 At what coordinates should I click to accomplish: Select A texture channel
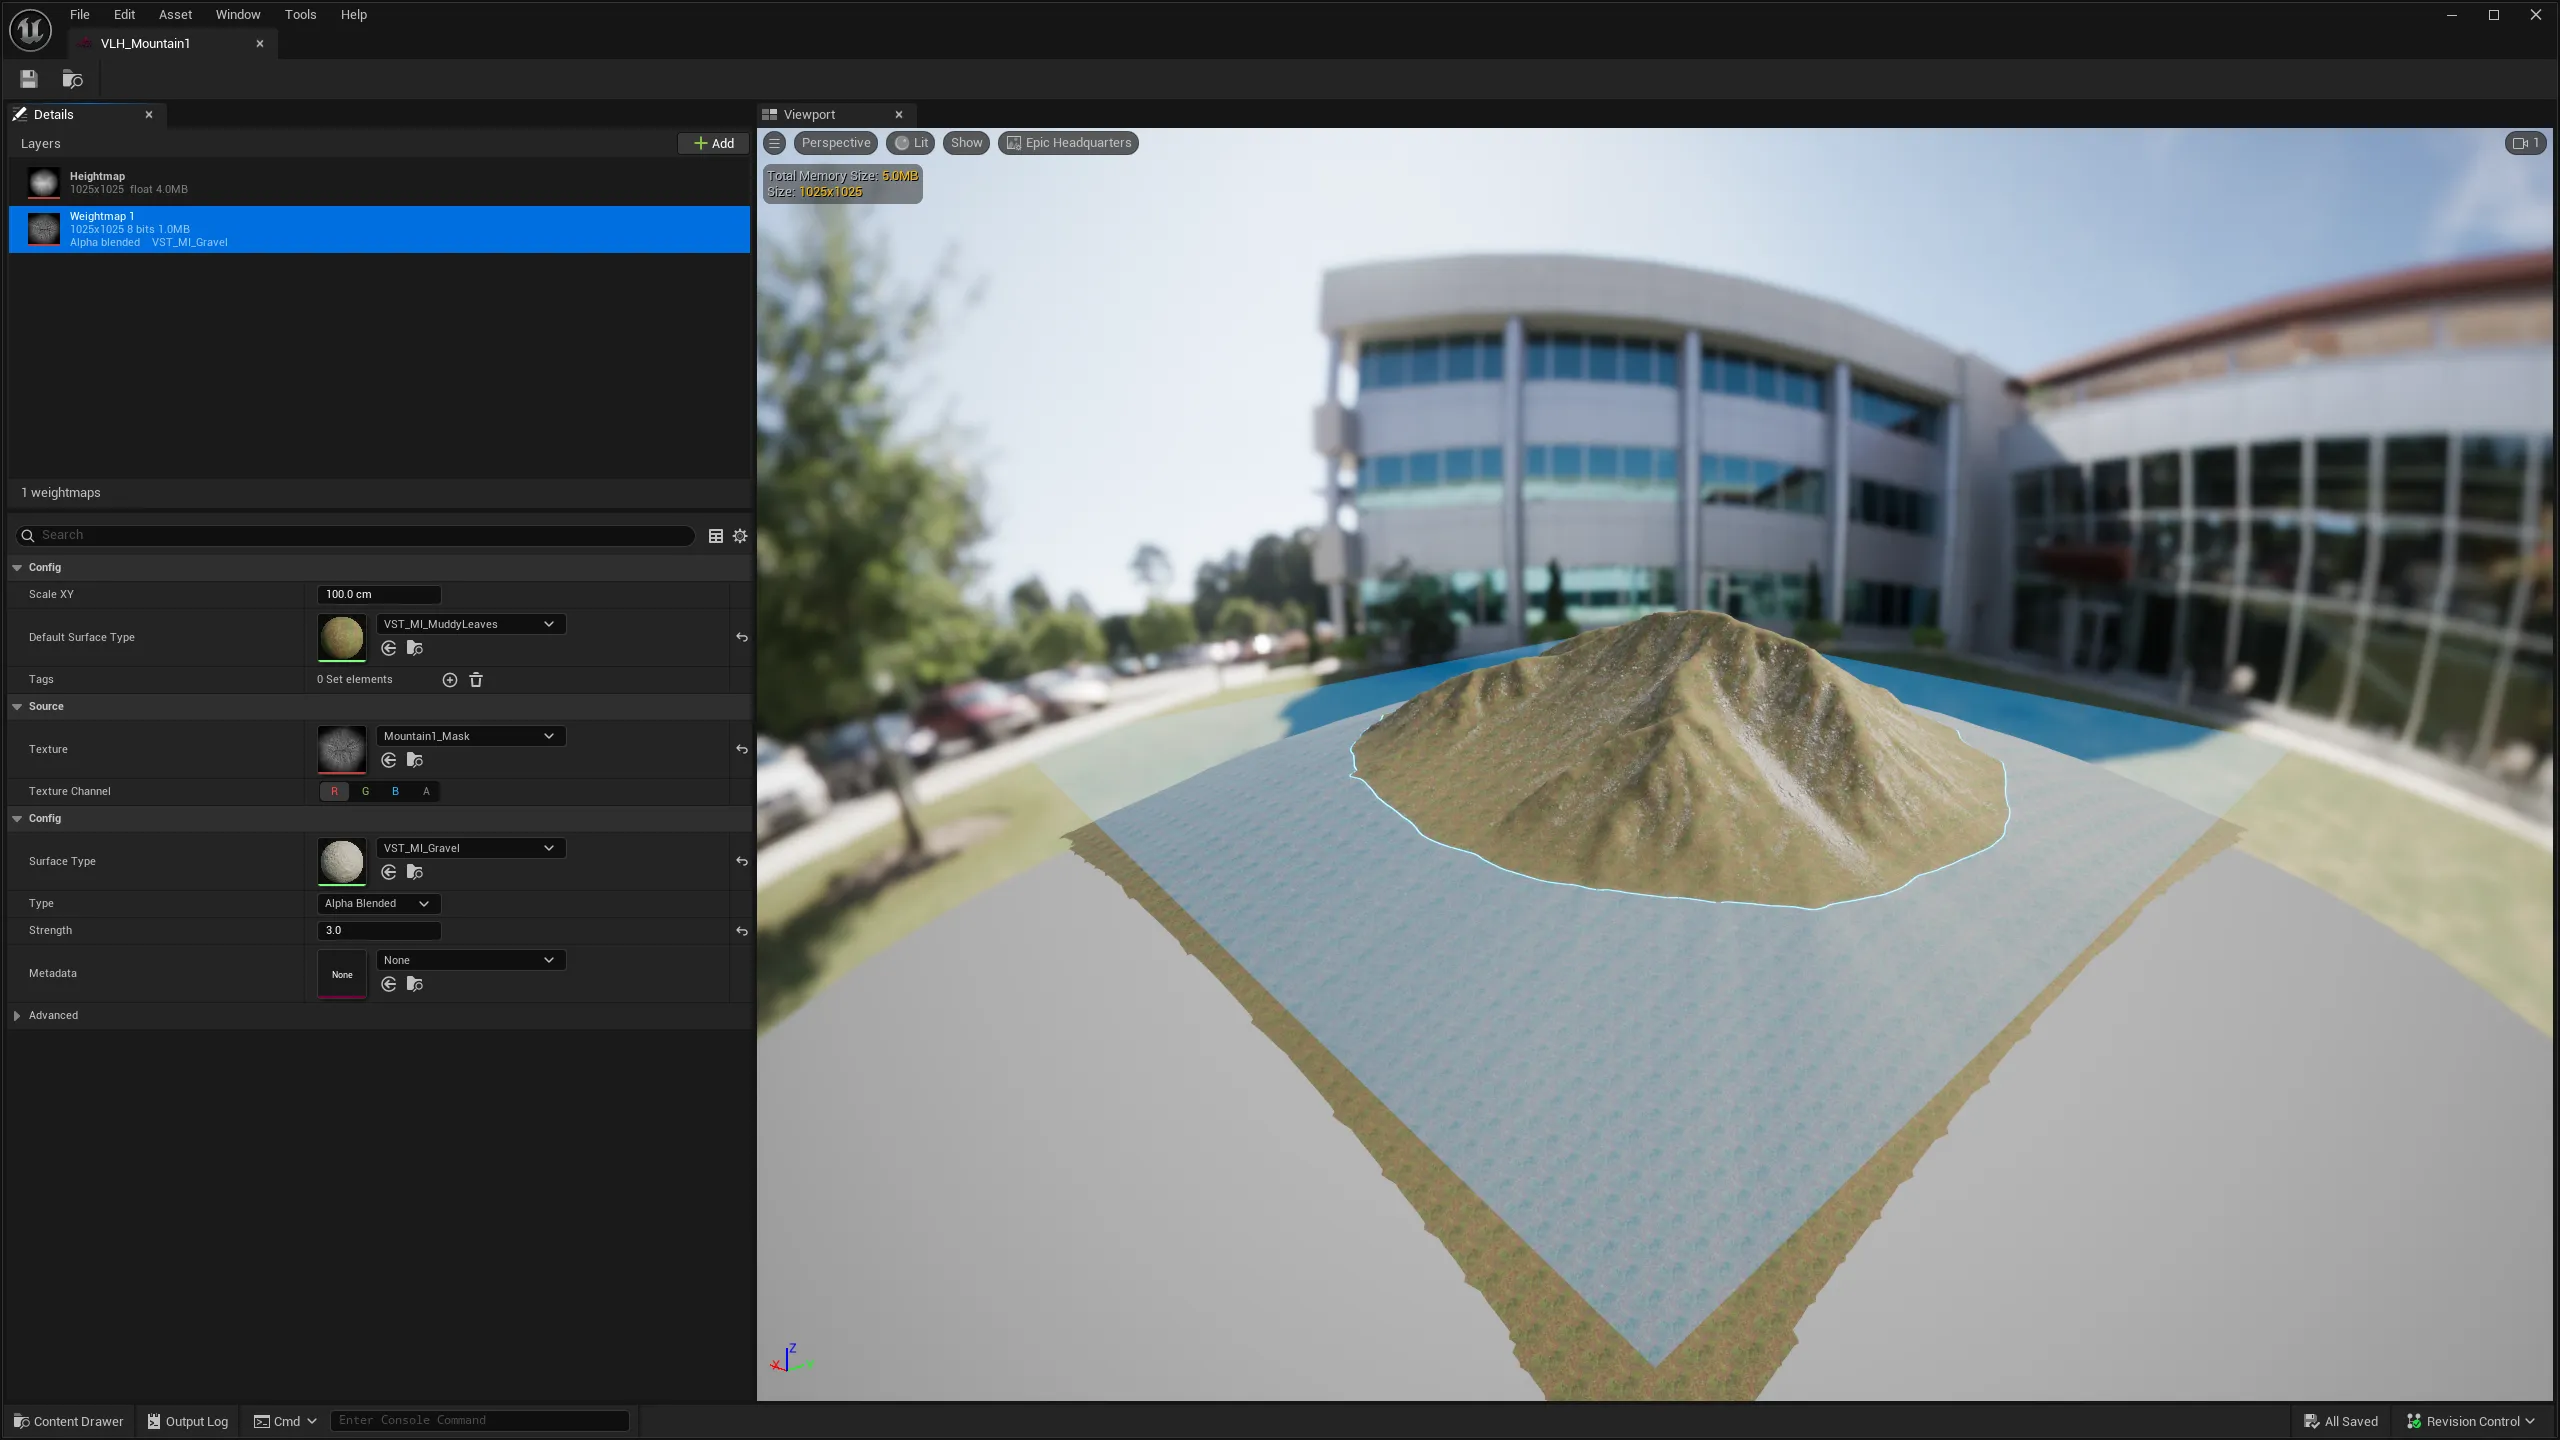[x=426, y=792]
